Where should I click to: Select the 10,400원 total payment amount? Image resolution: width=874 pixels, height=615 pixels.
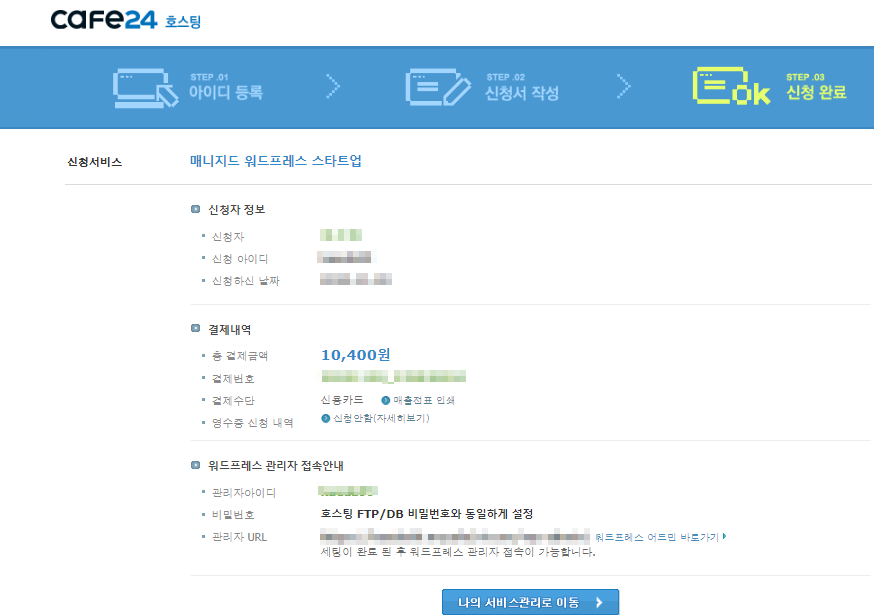[356, 355]
